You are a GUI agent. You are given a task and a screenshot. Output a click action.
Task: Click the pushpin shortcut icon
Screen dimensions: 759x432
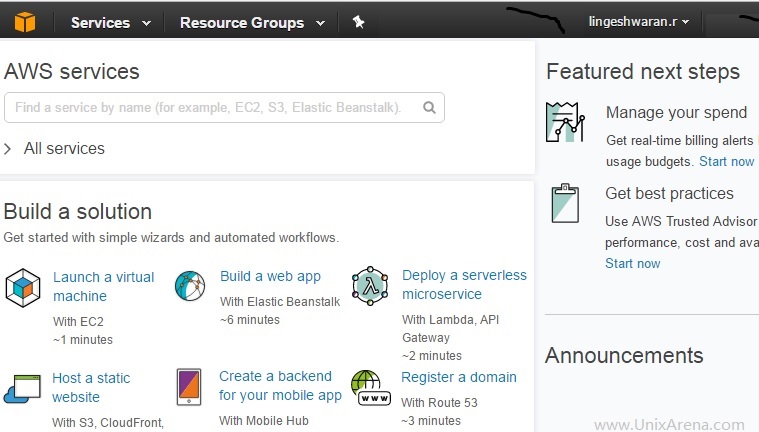(x=358, y=22)
